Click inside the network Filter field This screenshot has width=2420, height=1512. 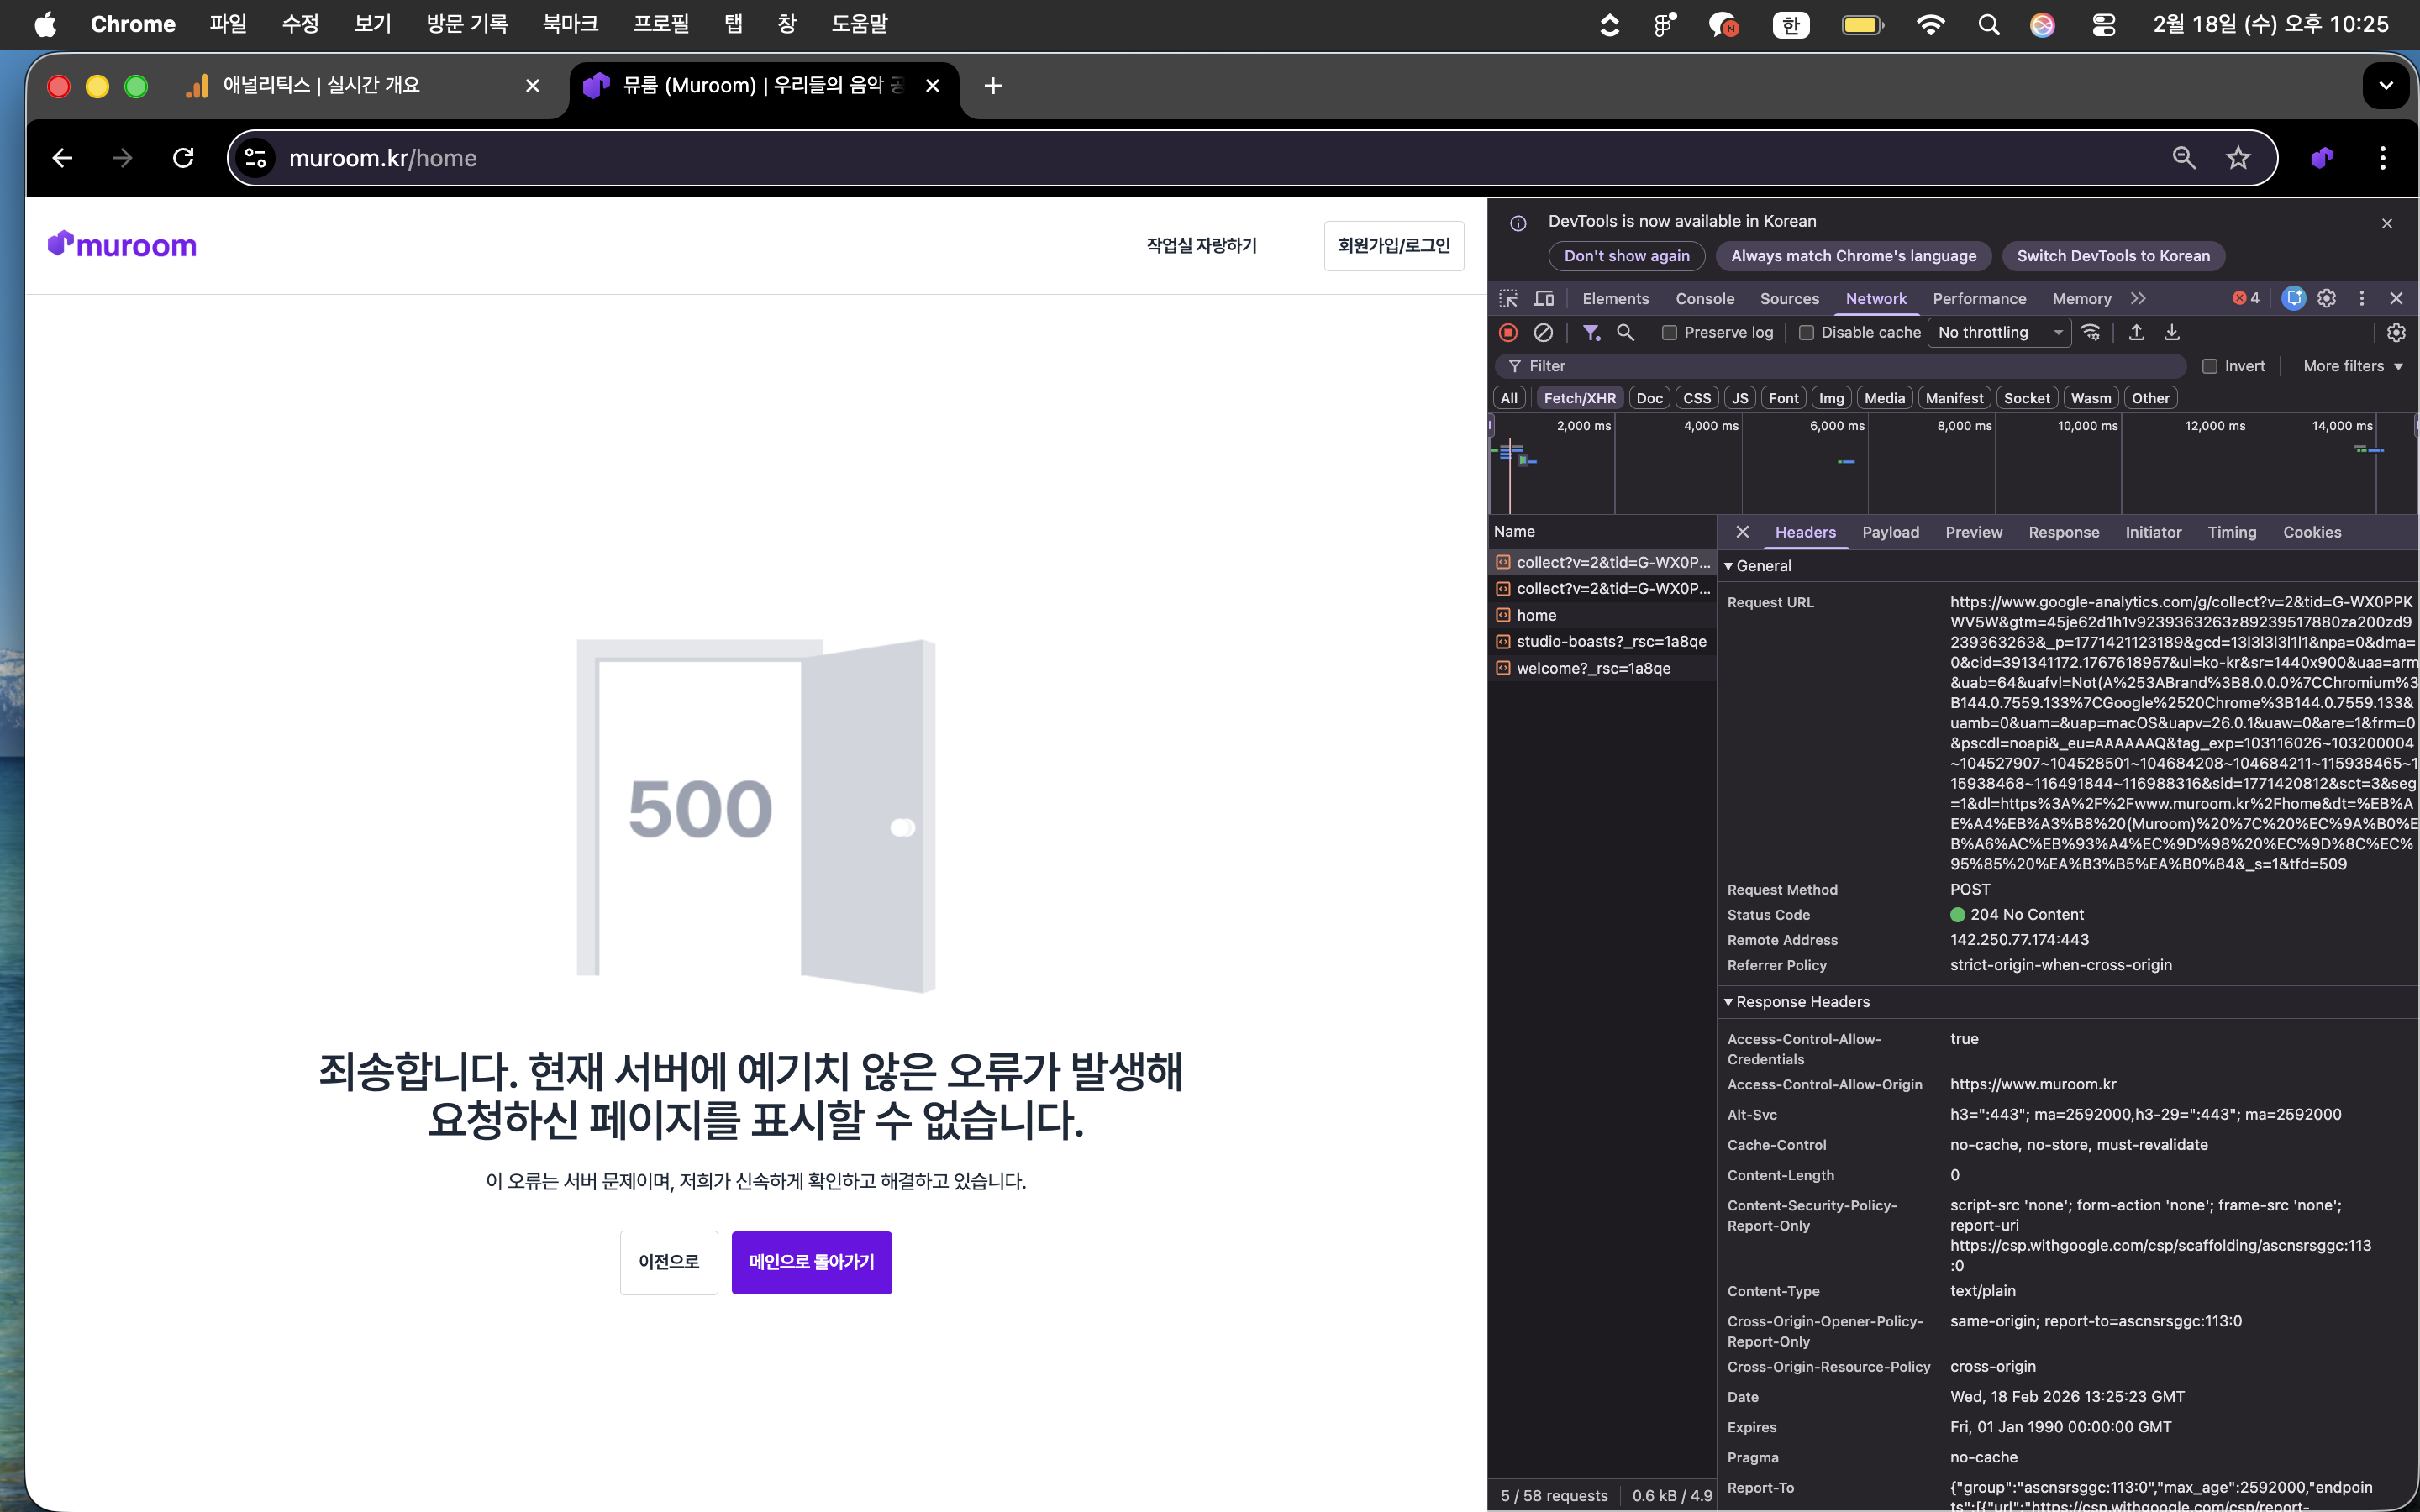pyautogui.click(x=1850, y=366)
